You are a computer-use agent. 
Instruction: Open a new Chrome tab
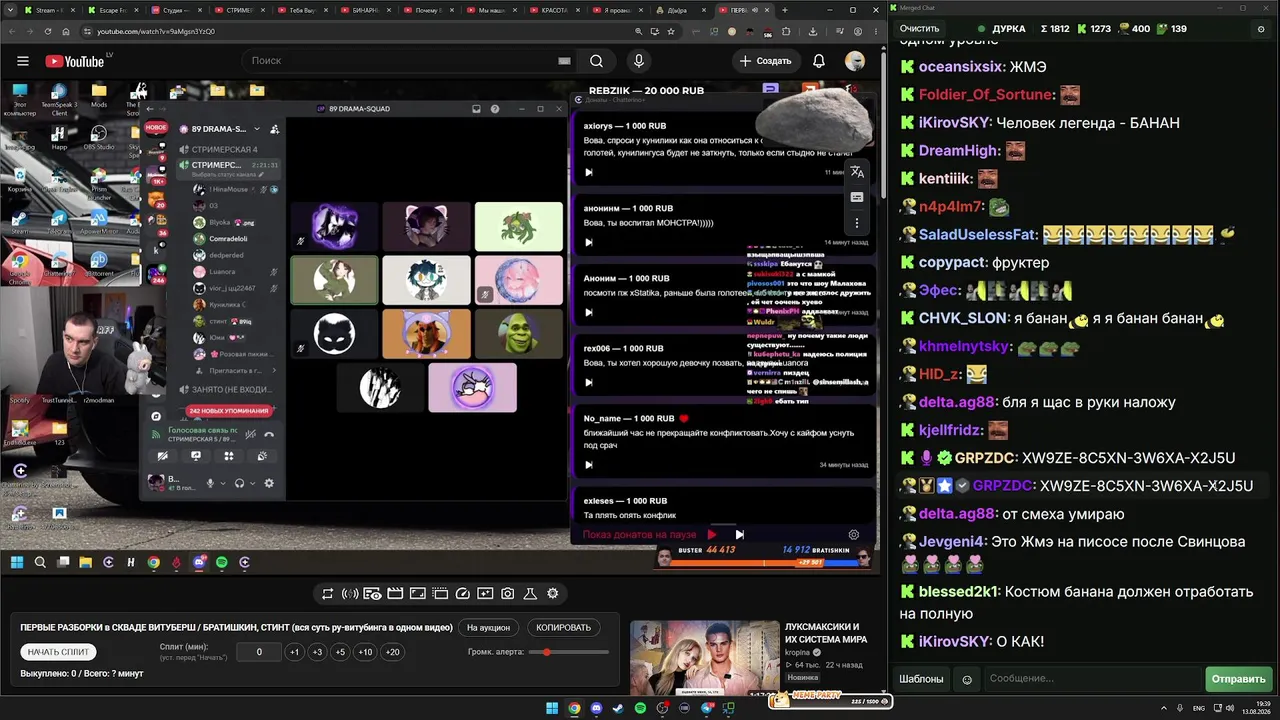pos(784,10)
